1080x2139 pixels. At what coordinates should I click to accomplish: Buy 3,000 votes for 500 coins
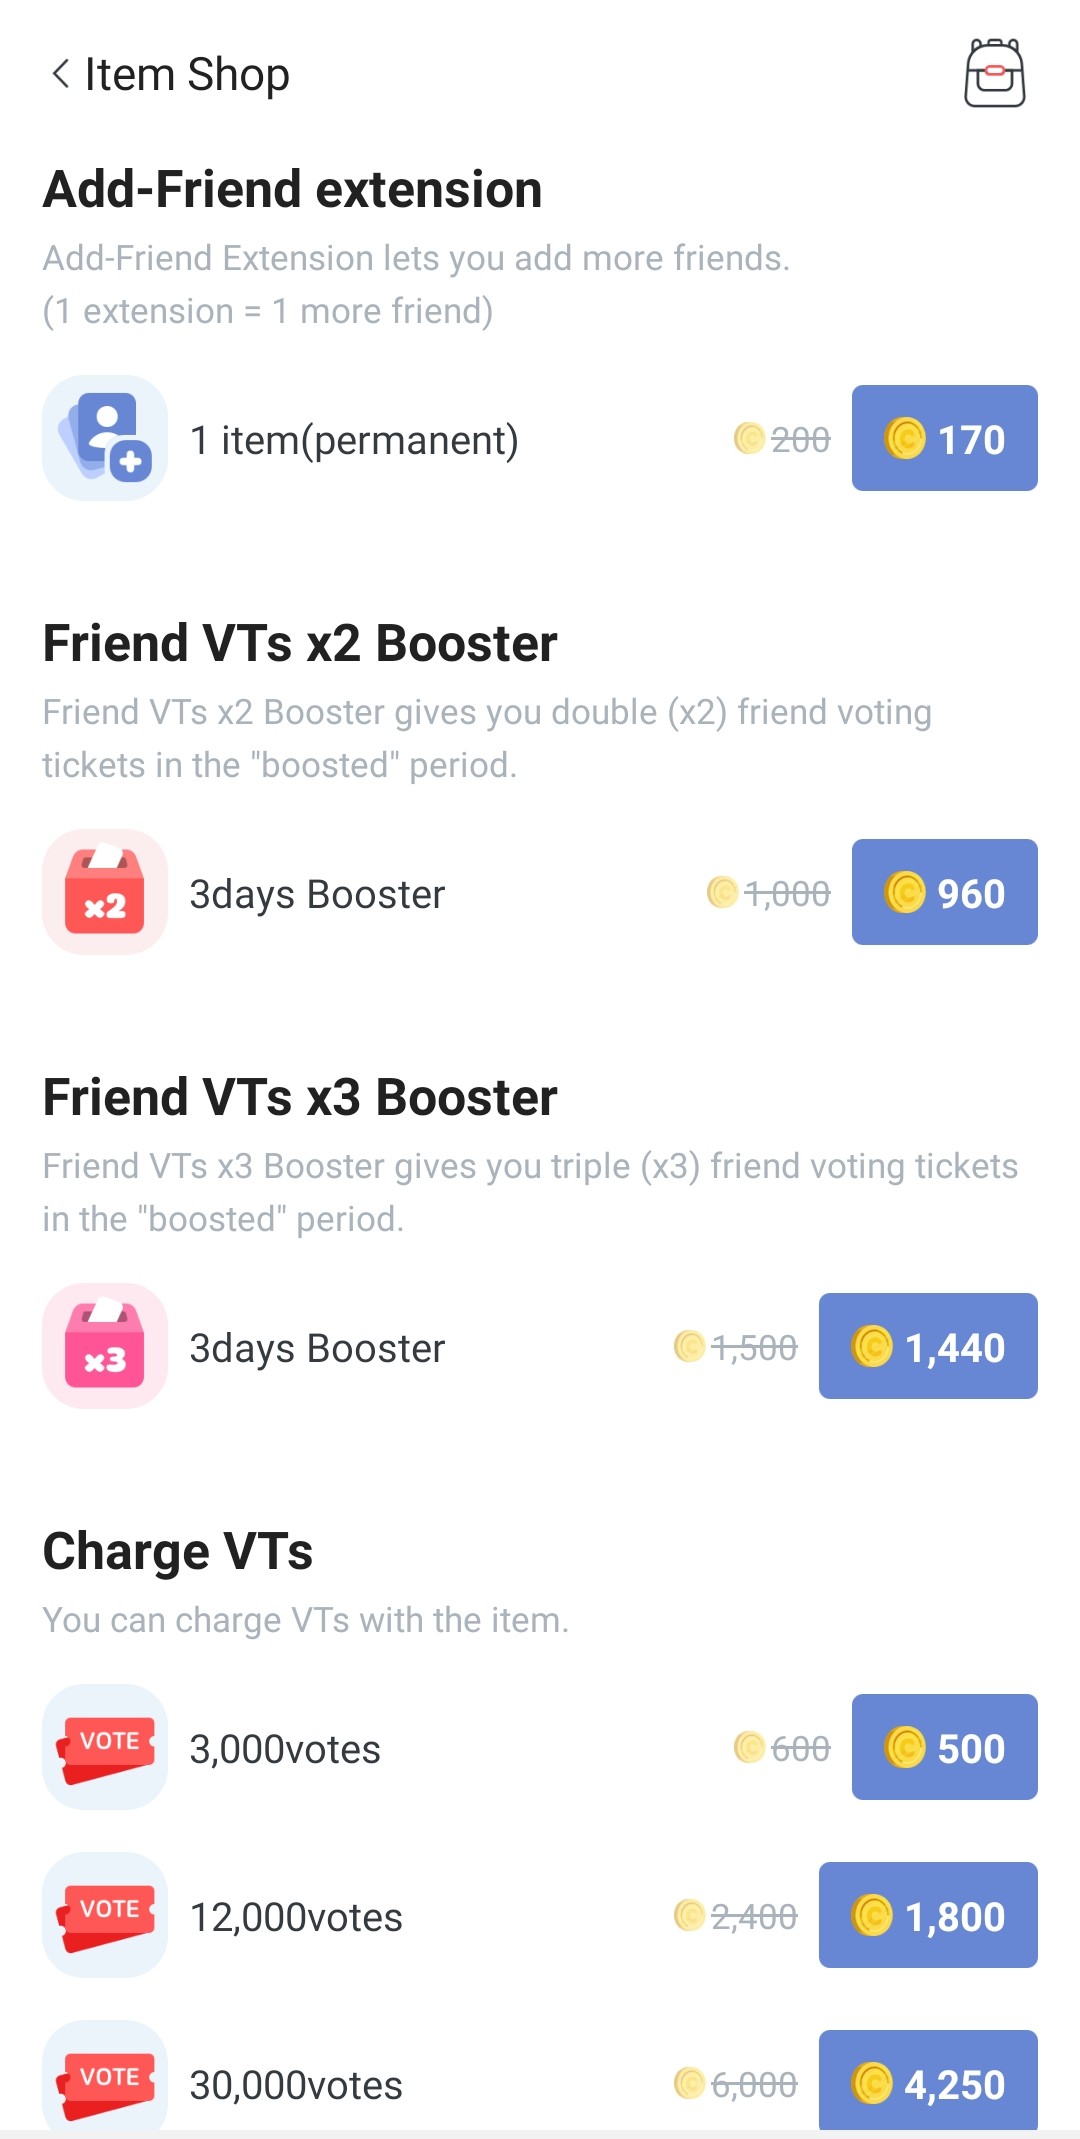point(944,1747)
